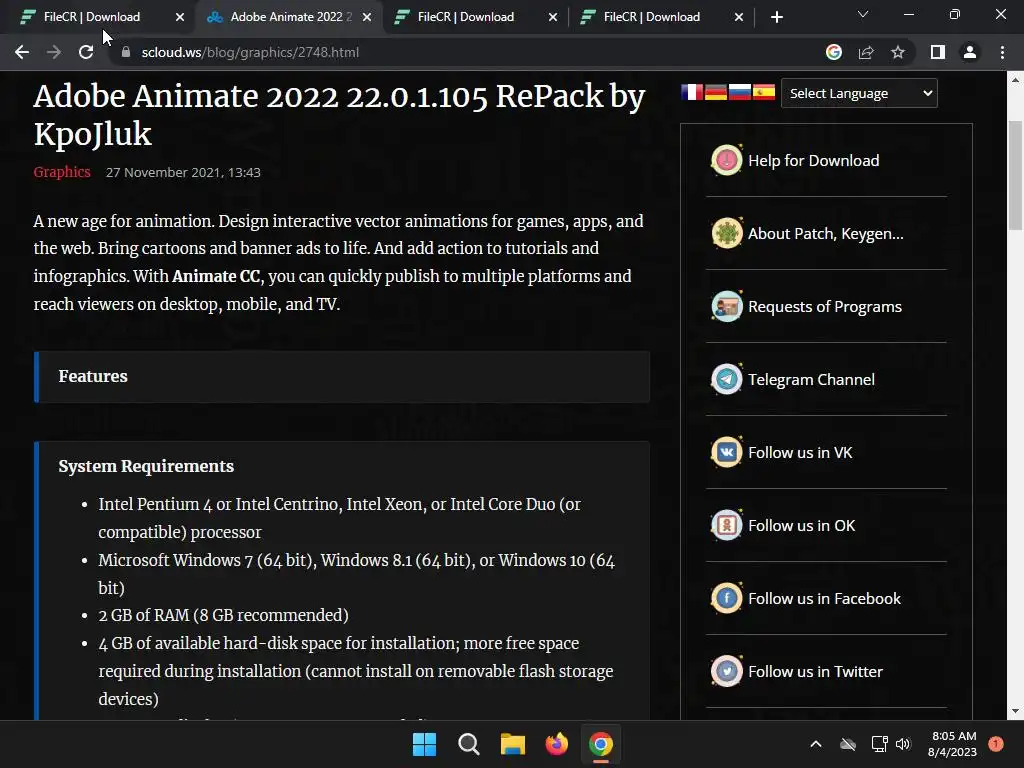The height and width of the screenshot is (768, 1024).
Task: Switch to third FileCR Download tab
Action: (x=466, y=17)
